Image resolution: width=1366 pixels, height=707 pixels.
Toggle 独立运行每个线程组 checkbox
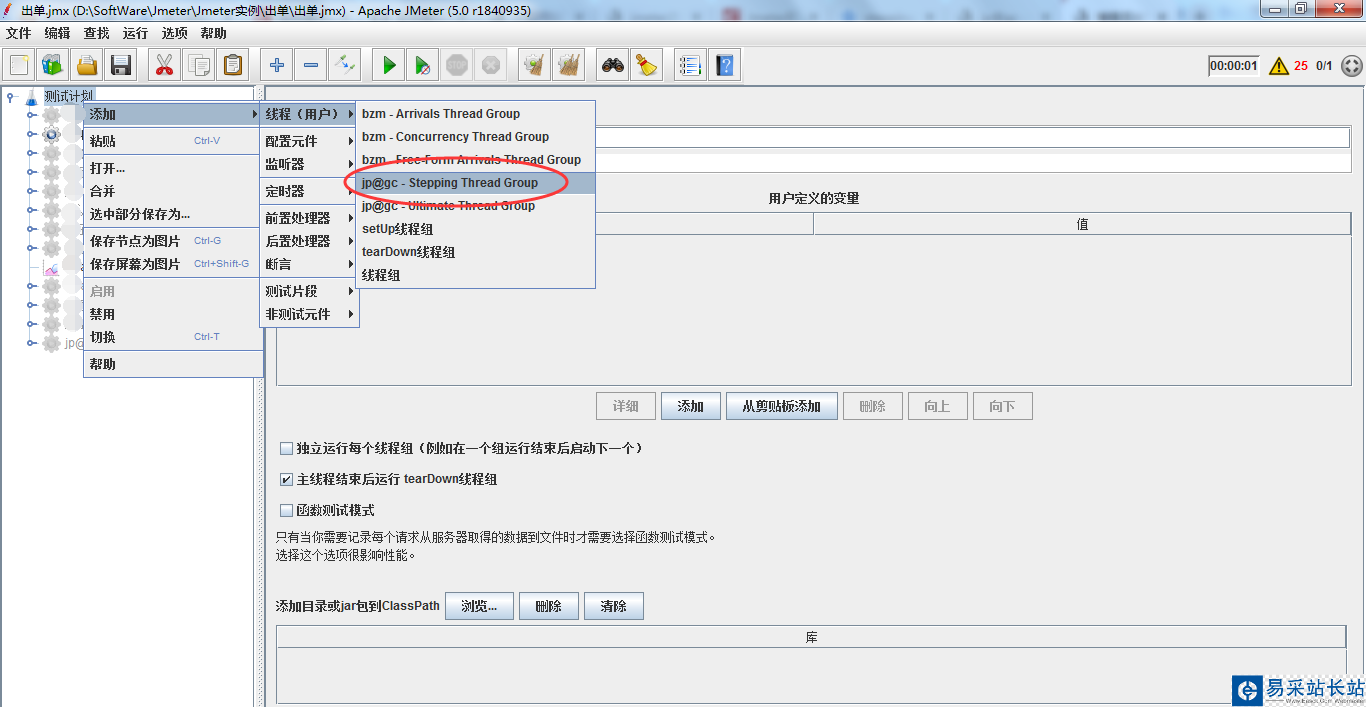click(287, 449)
